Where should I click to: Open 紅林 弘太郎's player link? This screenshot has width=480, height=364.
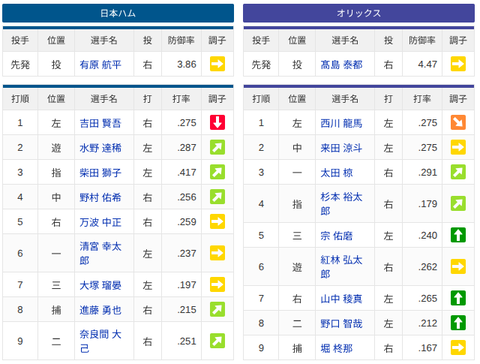click(341, 267)
